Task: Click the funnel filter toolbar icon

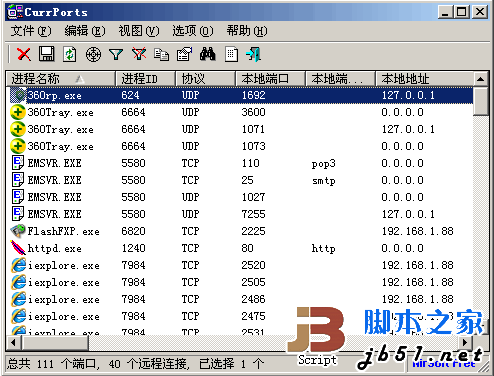Action: coord(116,54)
